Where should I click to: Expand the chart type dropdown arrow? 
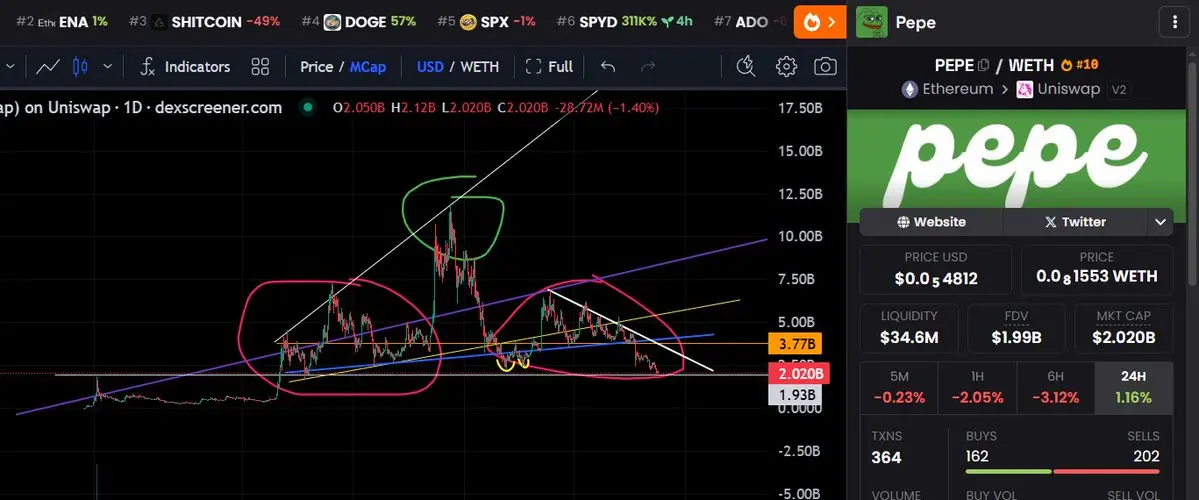click(108, 67)
